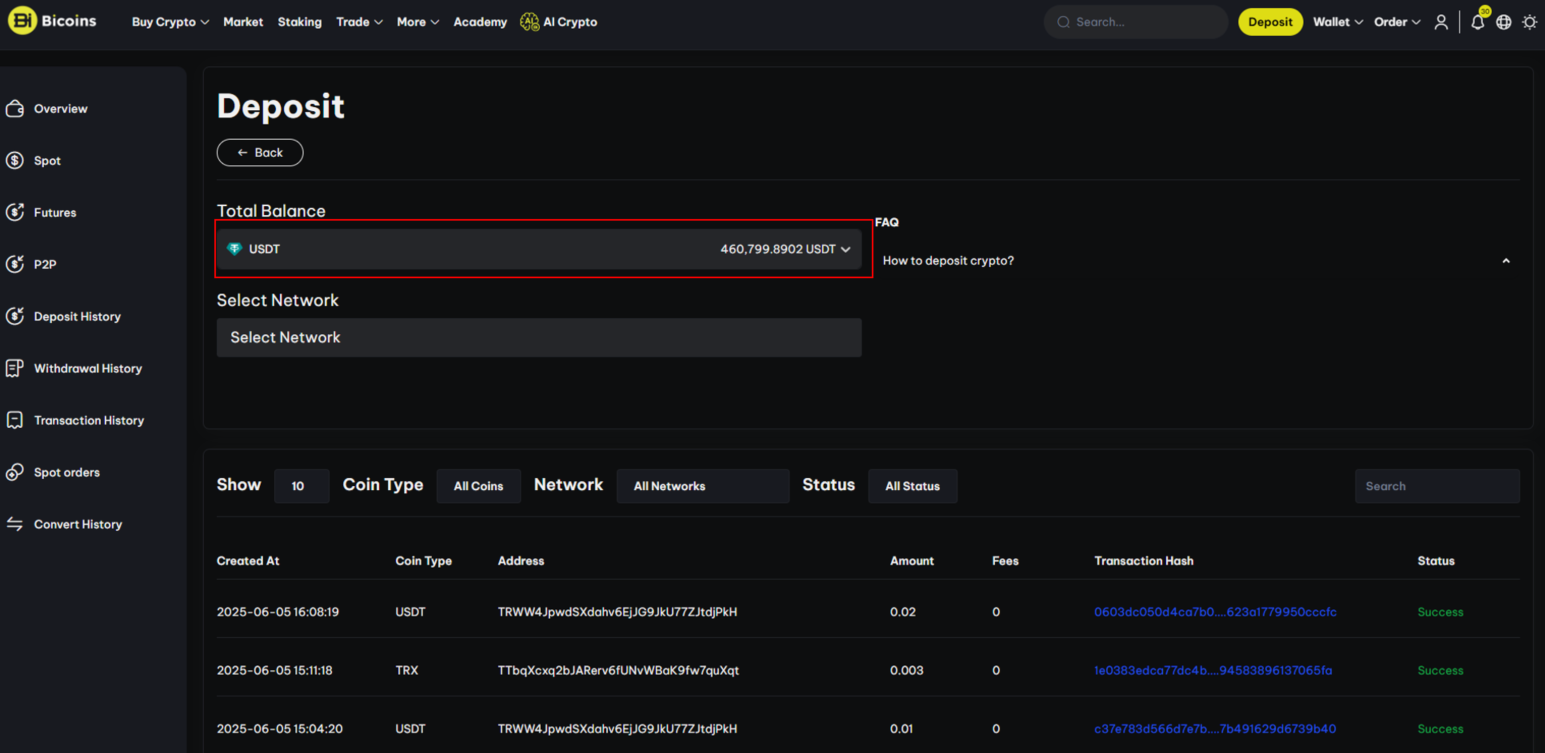Click the deposit table Search field
The height and width of the screenshot is (753, 1545).
pos(1437,486)
